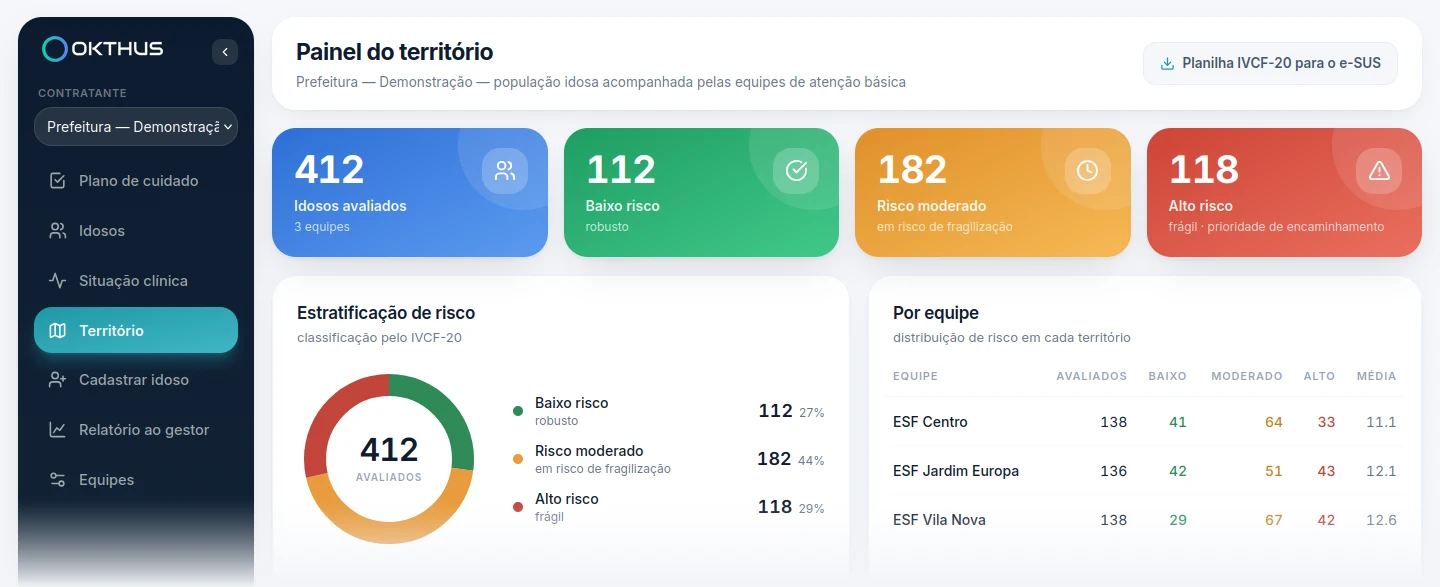This screenshot has width=1440, height=587.
Task: Click Estratificação de risco heading
Action: (x=386, y=313)
